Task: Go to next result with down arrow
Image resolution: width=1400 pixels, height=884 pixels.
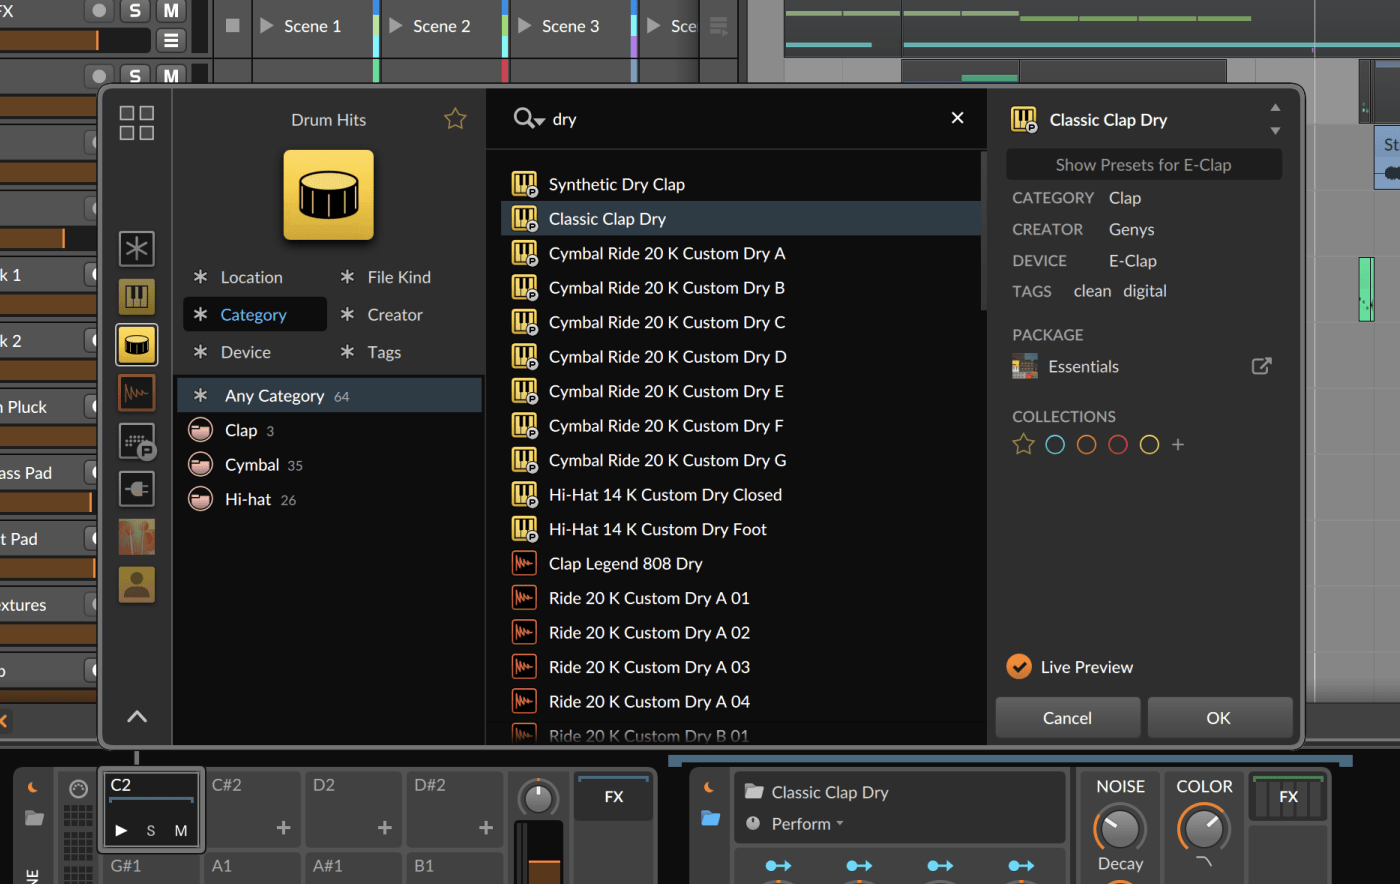Action: (1275, 131)
